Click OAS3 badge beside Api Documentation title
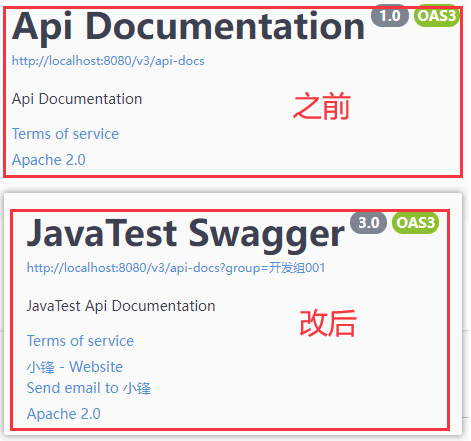 [x=437, y=16]
